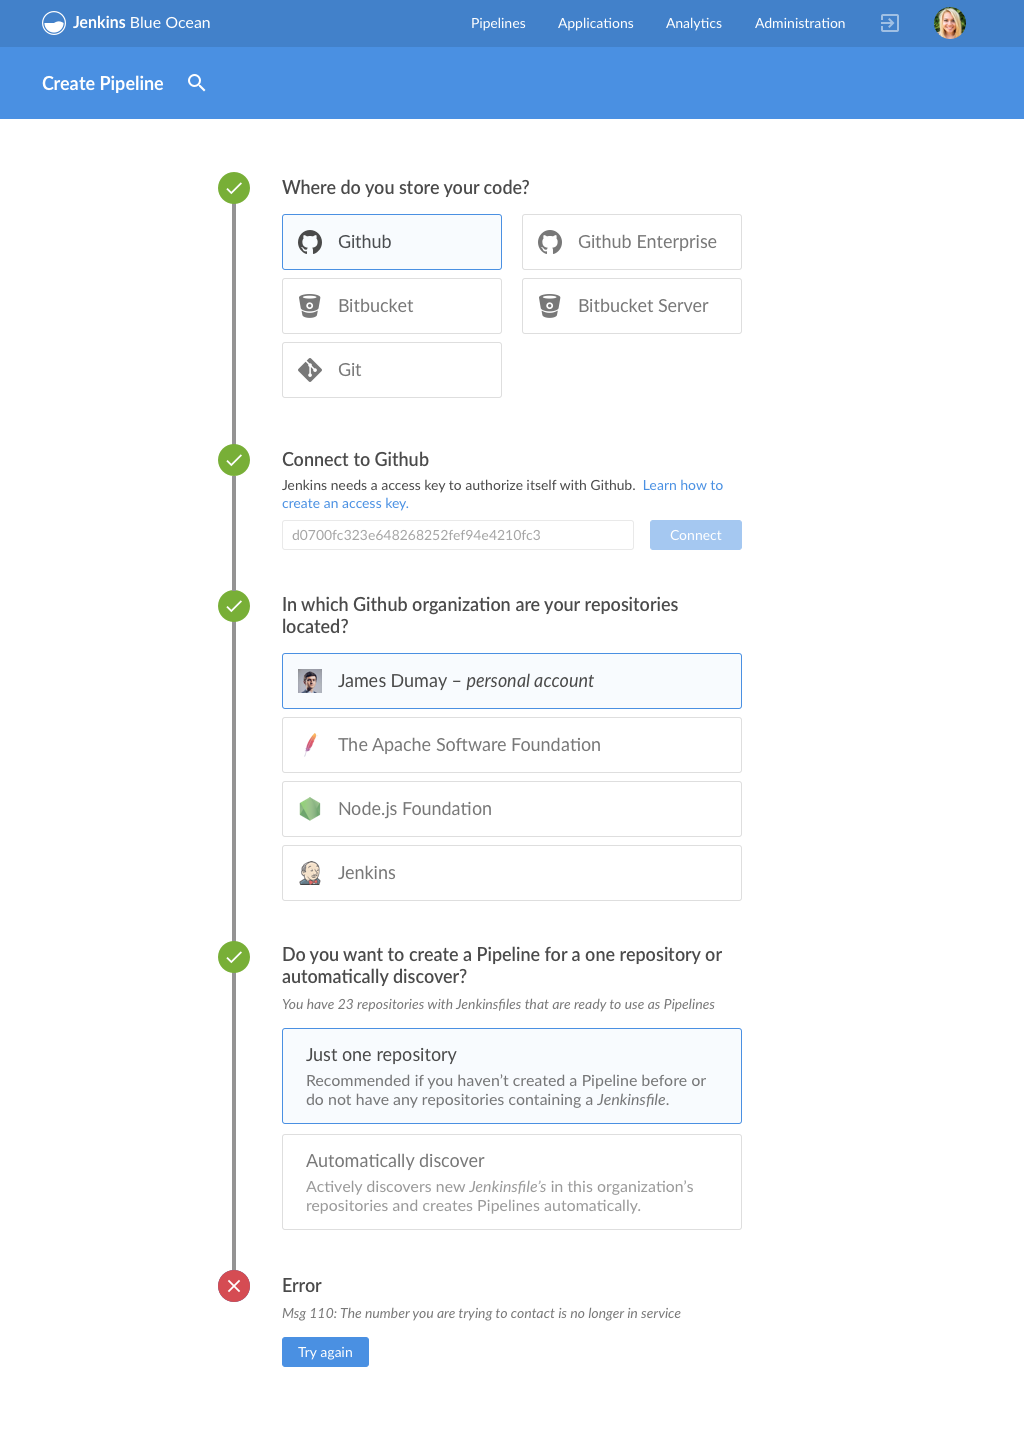Click the Node.js Foundation hexagon icon
The image size is (1024, 1455).
310,809
